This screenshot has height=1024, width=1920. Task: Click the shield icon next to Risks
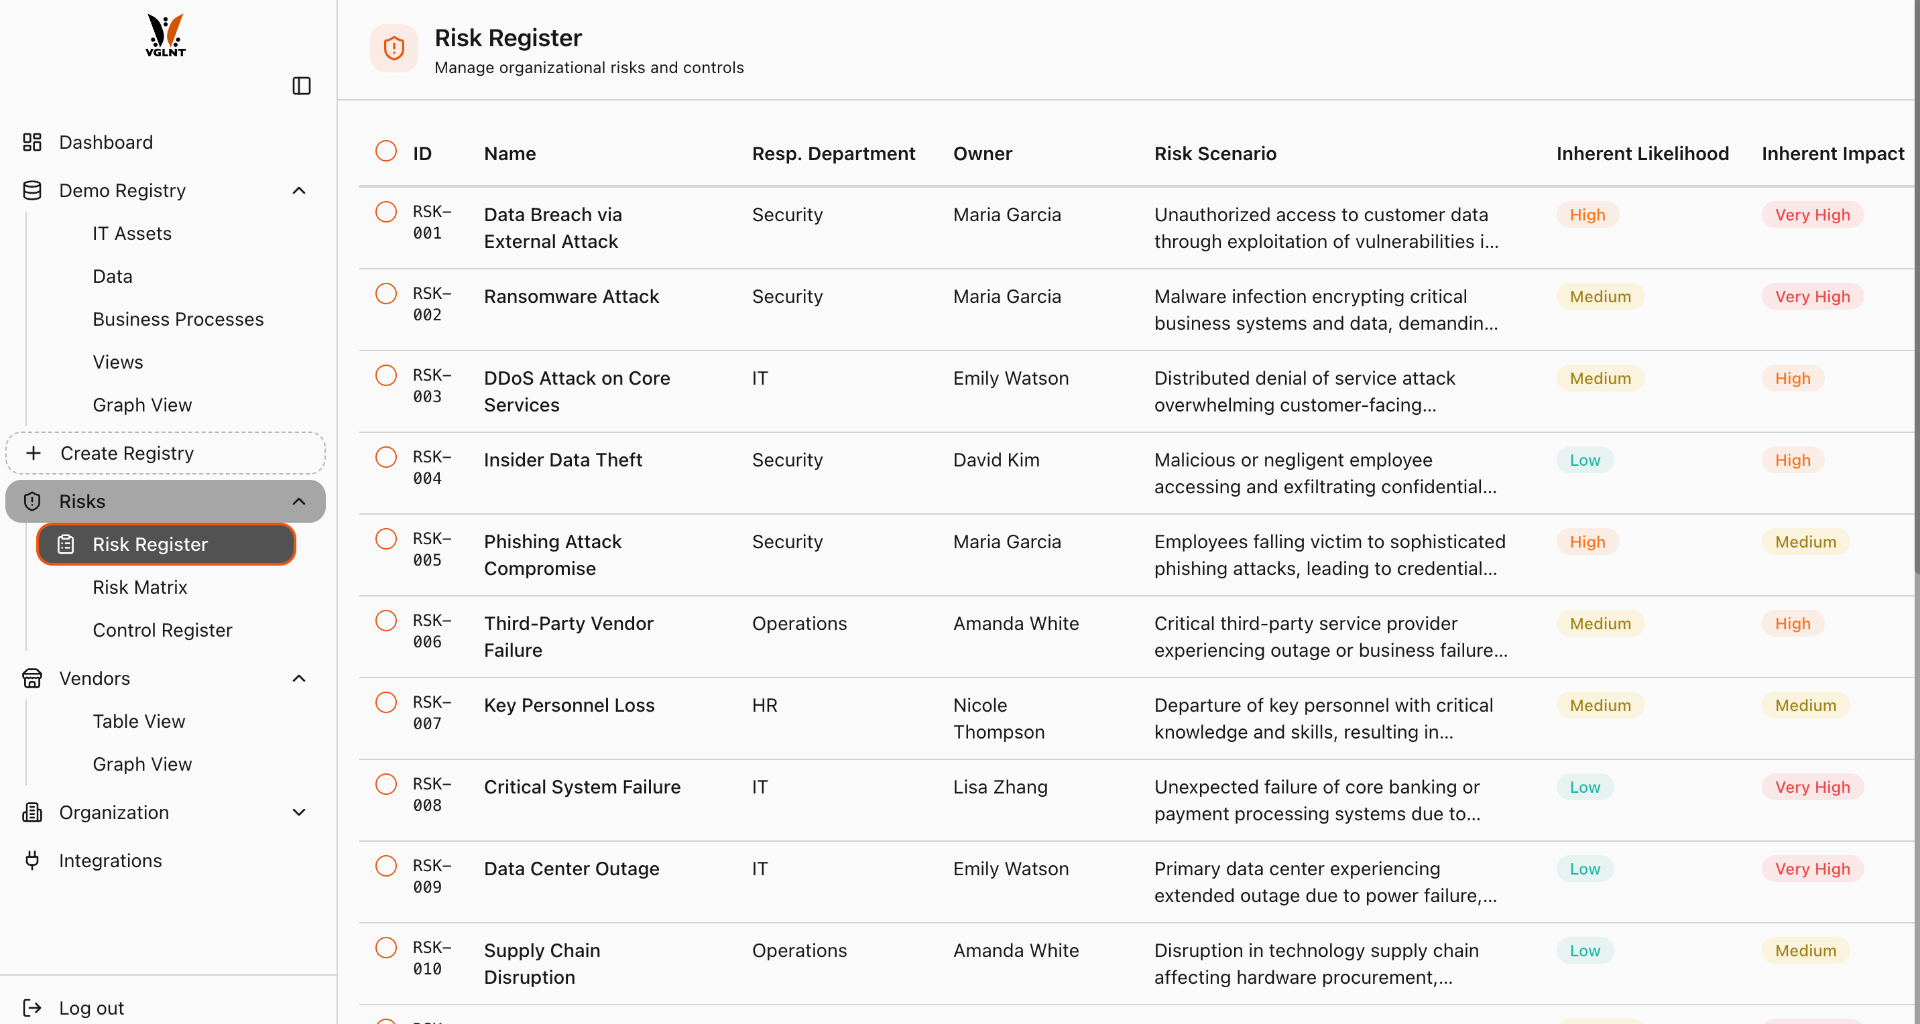pos(31,501)
